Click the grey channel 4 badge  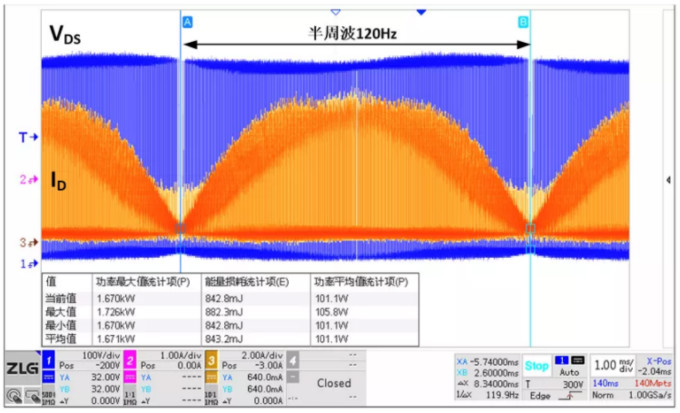pyautogui.click(x=293, y=358)
